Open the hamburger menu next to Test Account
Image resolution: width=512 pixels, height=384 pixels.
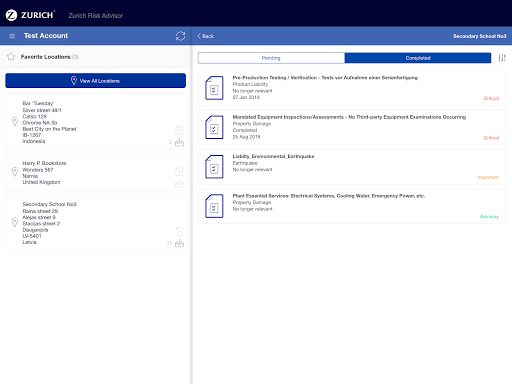click(12, 36)
